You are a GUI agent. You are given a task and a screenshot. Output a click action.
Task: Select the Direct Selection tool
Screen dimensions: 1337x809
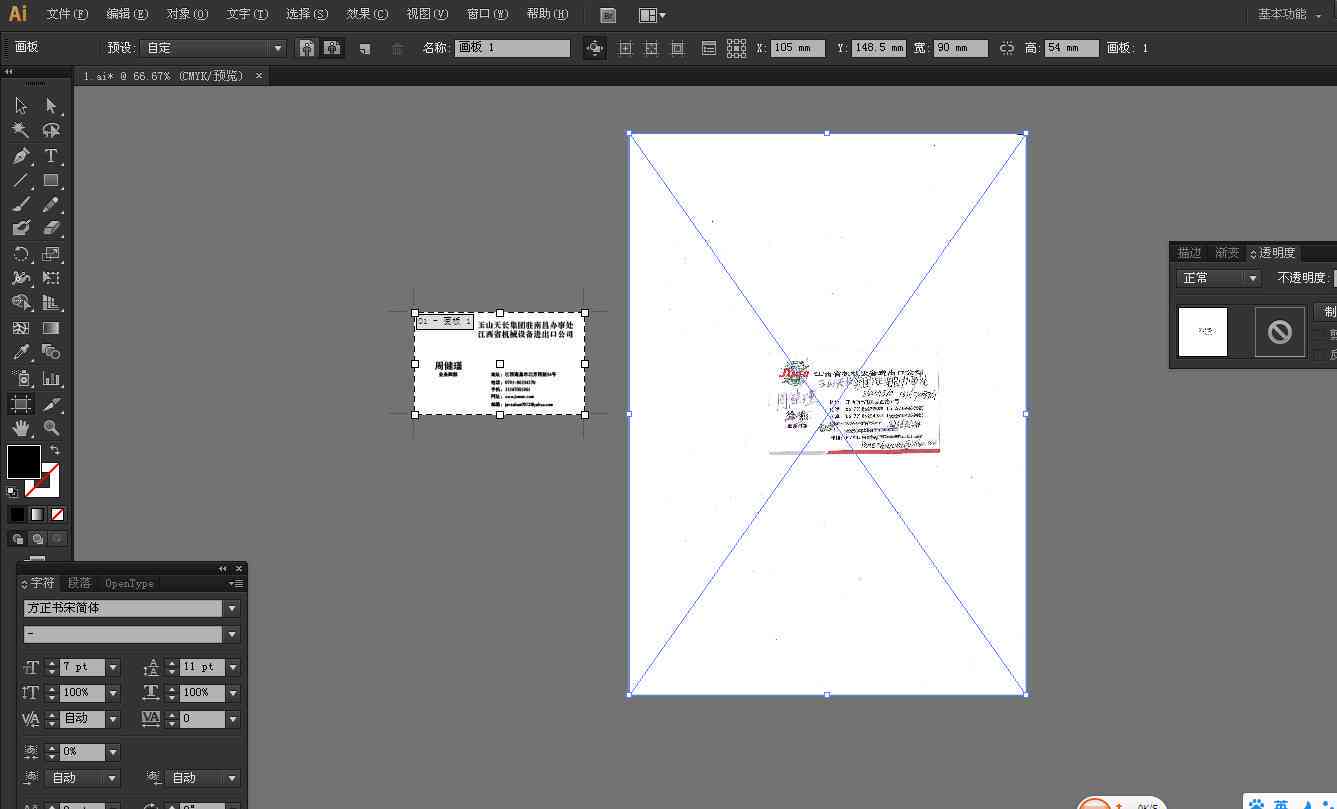click(x=51, y=106)
